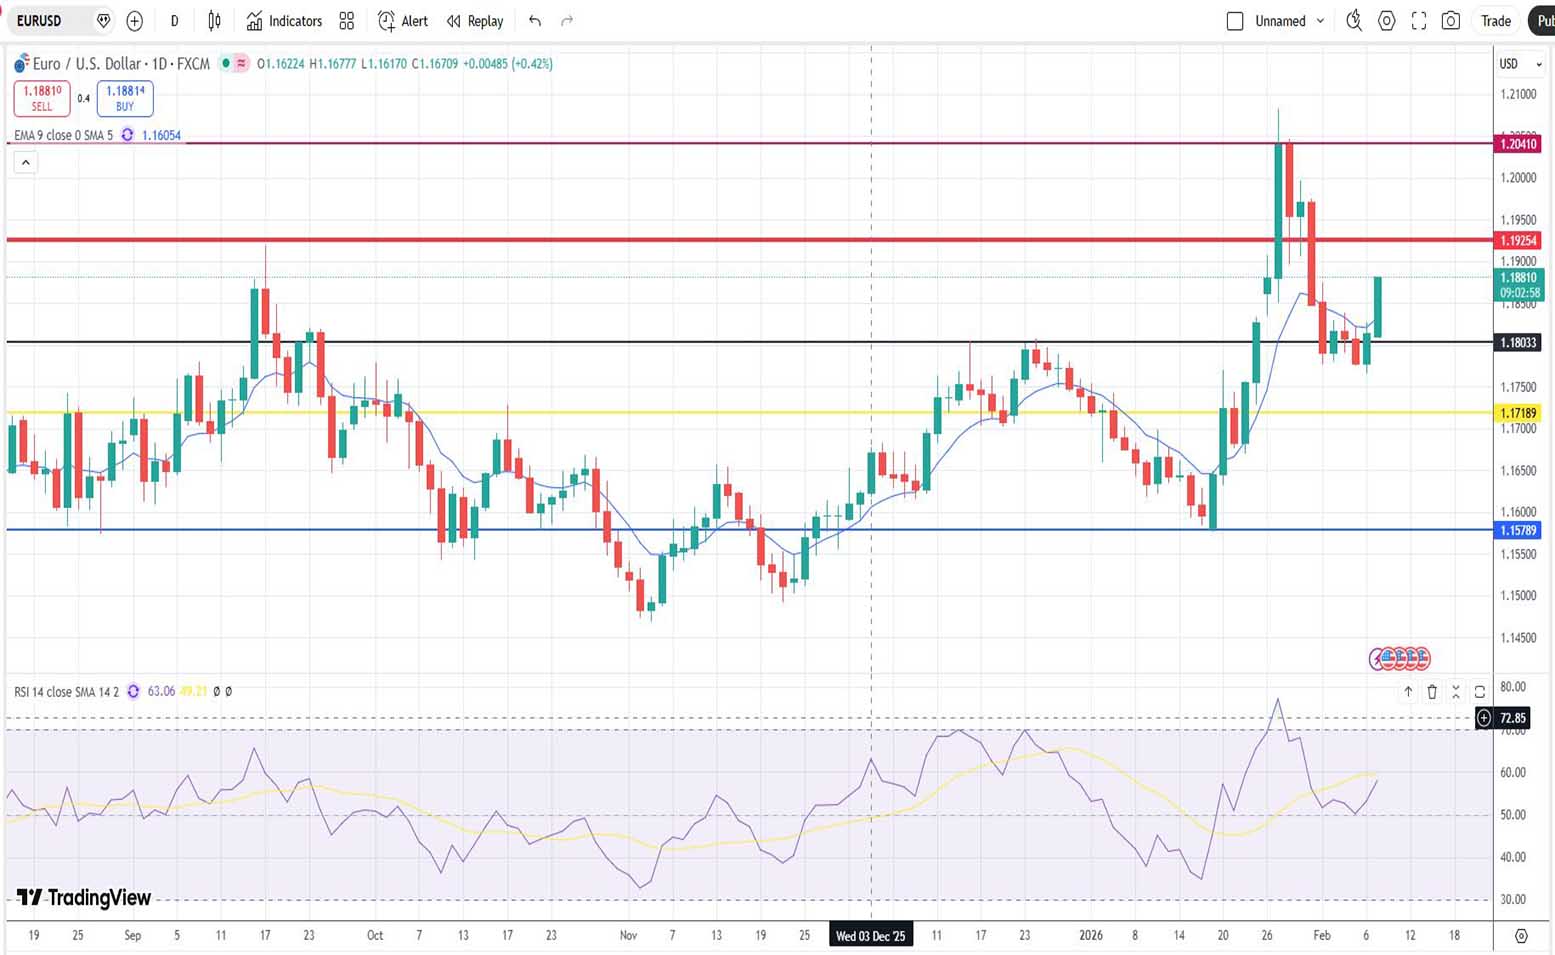Screen dimensions: 1555x955
Task: Enter fullscreen mode
Action: tap(1418, 21)
